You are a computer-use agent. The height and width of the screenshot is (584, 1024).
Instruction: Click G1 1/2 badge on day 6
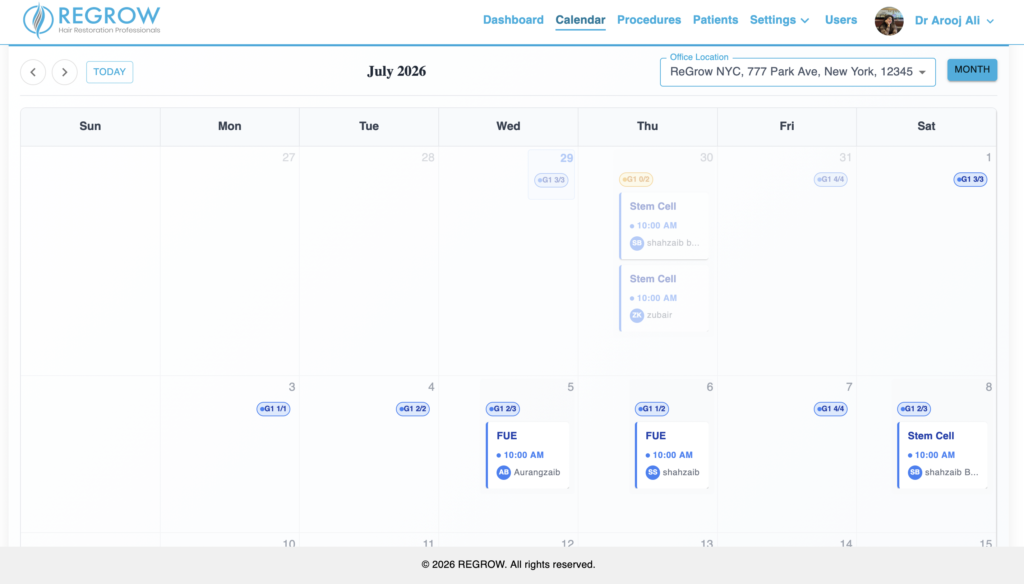click(x=652, y=409)
